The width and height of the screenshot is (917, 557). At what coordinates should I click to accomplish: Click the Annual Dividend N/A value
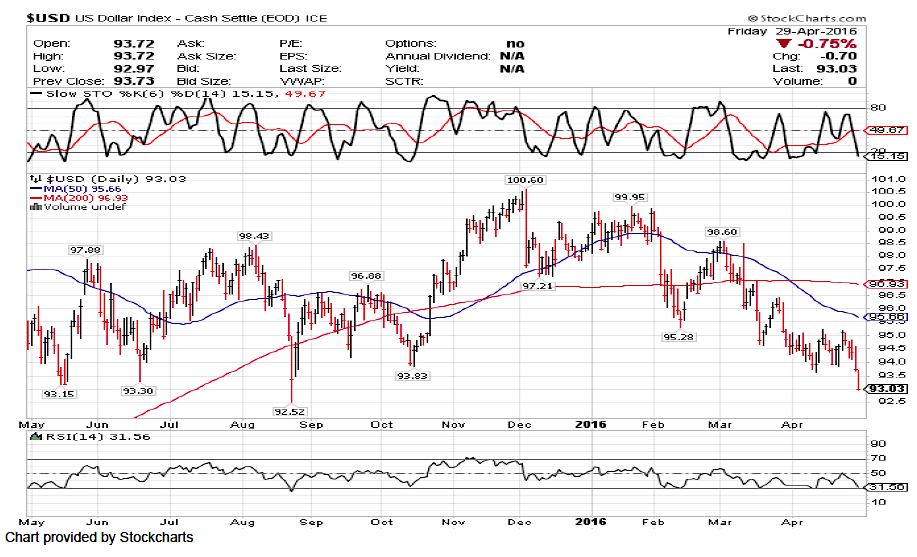(x=512, y=56)
